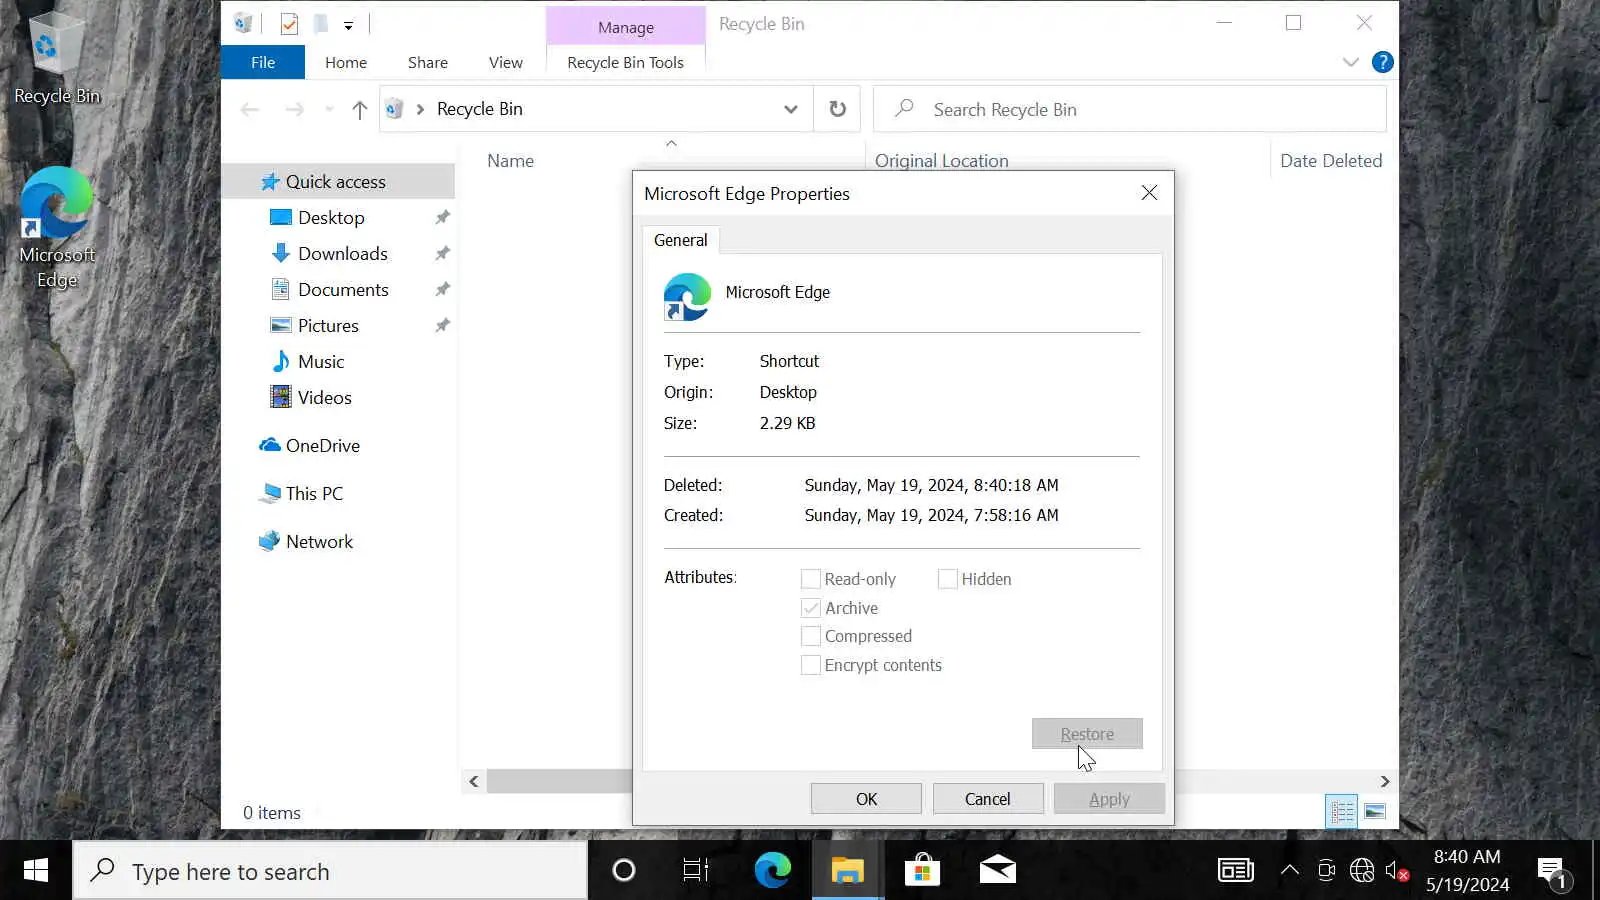Viewport: 1600px width, 900px height.
Task: Select the Microsoft Edge desktop shortcut
Action: tap(57, 228)
